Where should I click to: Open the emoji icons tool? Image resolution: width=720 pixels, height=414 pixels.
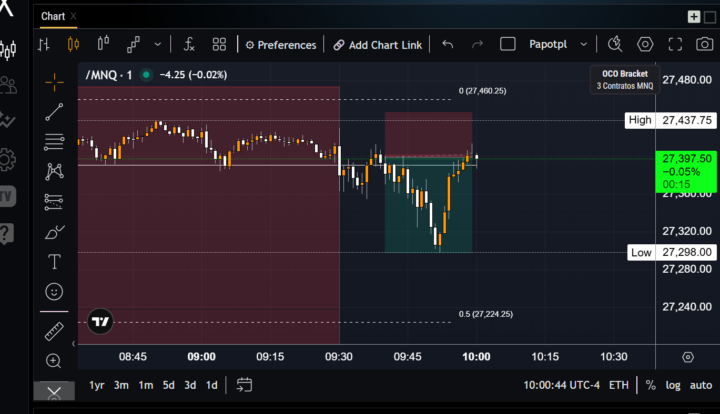coord(54,291)
